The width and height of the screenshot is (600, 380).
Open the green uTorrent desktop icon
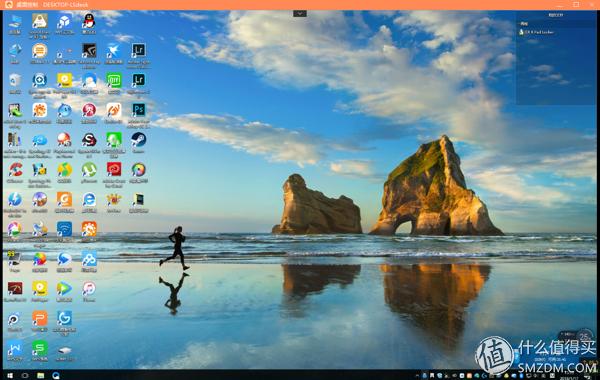[x=89, y=172]
